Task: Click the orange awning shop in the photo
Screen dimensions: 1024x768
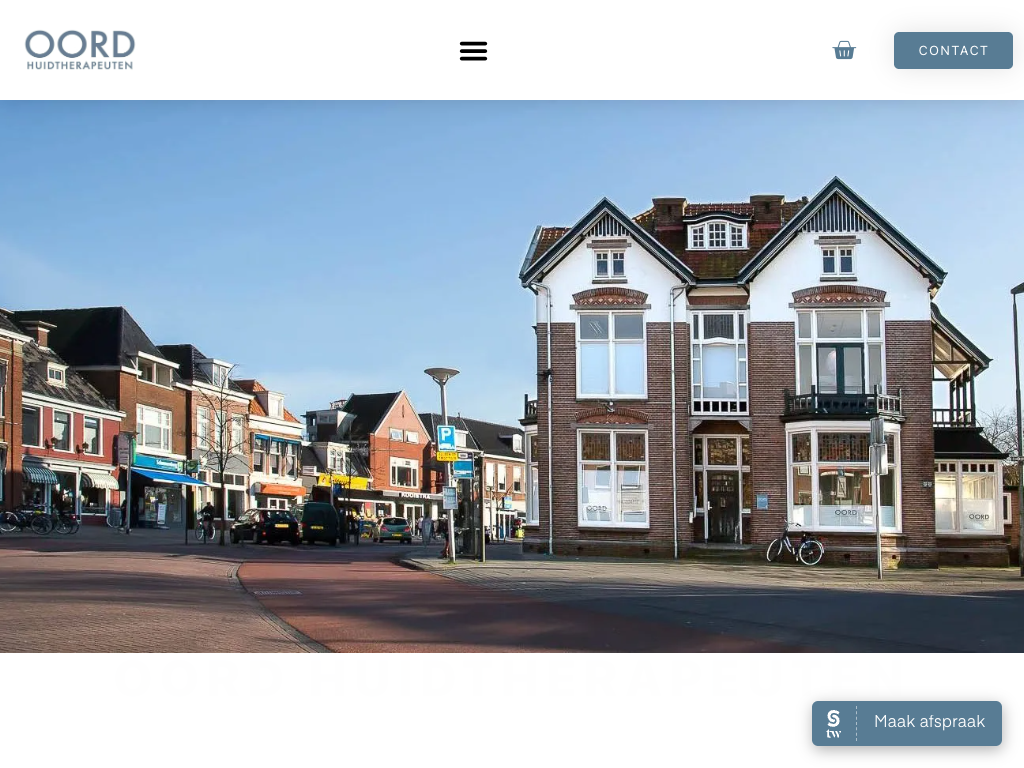Action: pyautogui.click(x=280, y=490)
